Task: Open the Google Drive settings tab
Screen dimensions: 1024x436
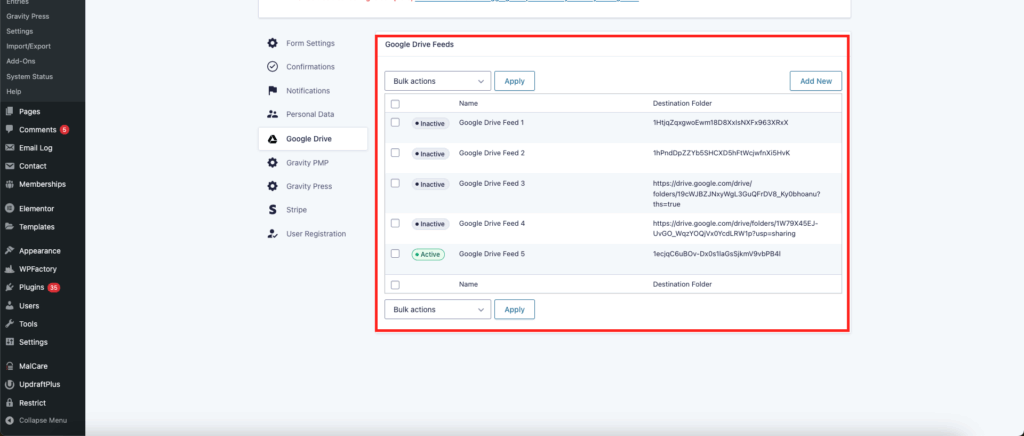Action: (x=313, y=139)
